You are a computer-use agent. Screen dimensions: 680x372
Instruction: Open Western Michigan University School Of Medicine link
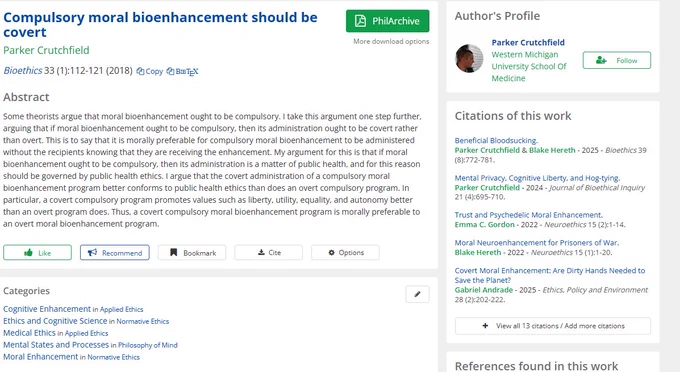529,66
